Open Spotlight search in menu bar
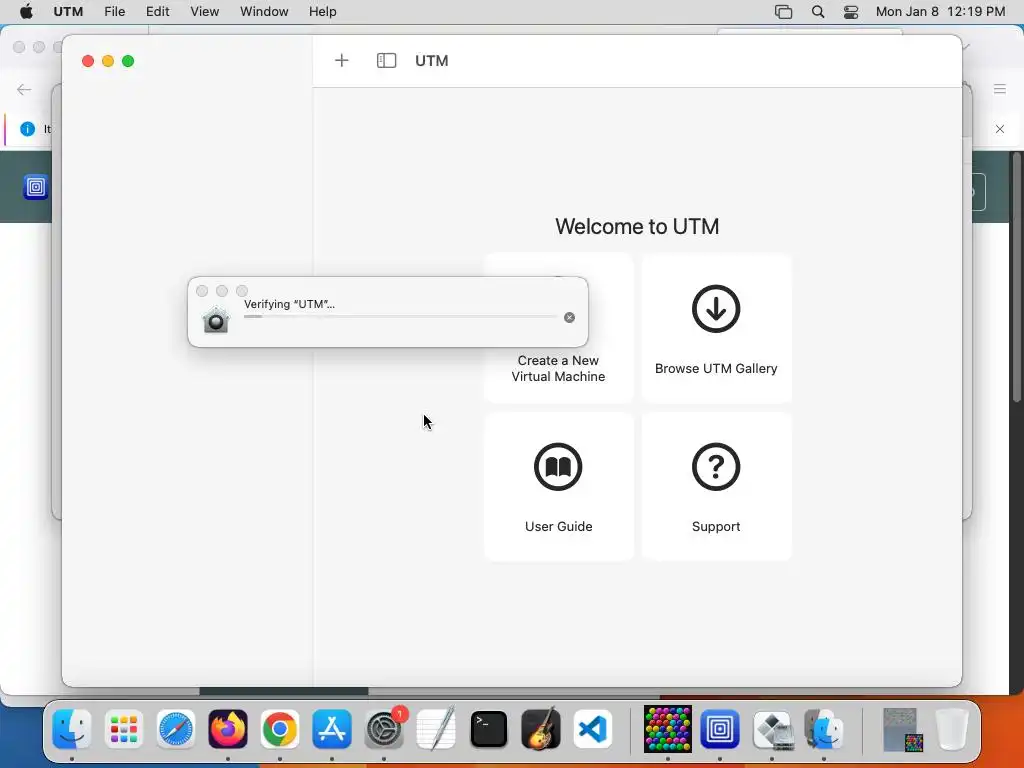Screen dimensions: 1024x768 tap(818, 12)
